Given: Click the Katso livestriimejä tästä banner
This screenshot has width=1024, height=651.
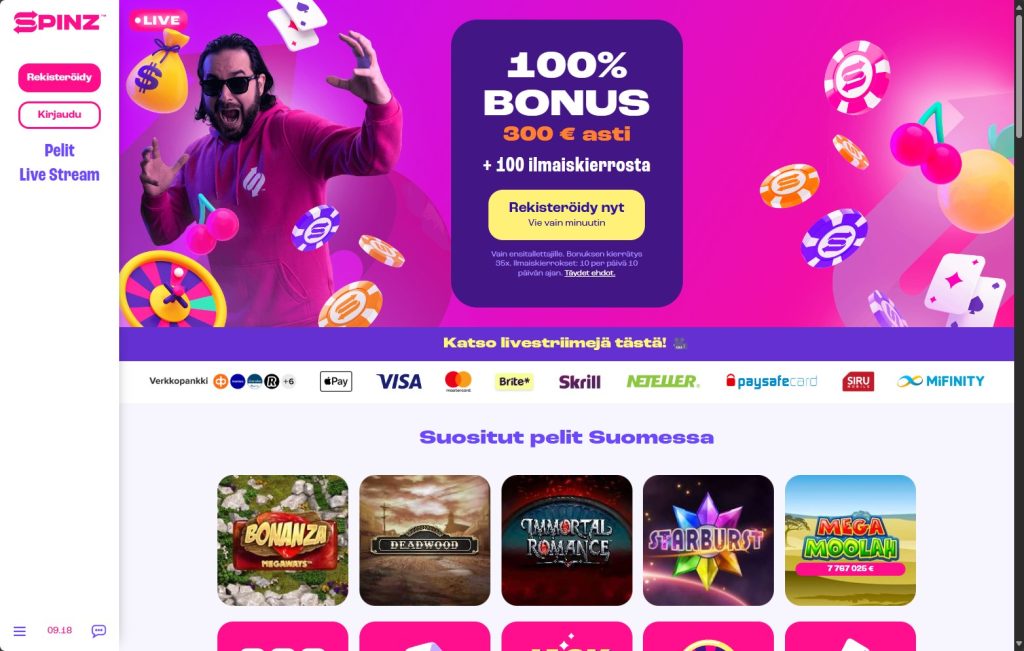Looking at the screenshot, I should pyautogui.click(x=566, y=343).
